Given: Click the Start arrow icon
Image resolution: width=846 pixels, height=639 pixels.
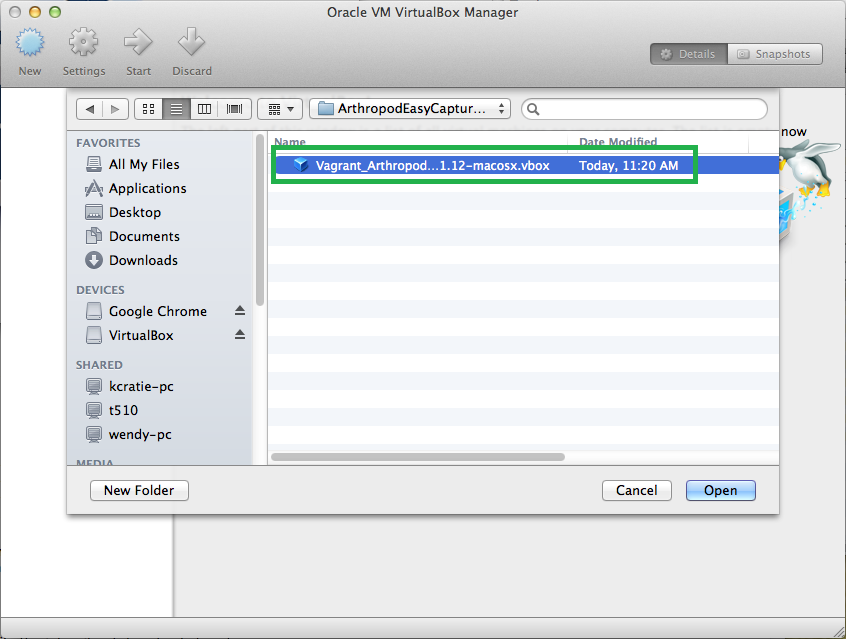Looking at the screenshot, I should 138,42.
